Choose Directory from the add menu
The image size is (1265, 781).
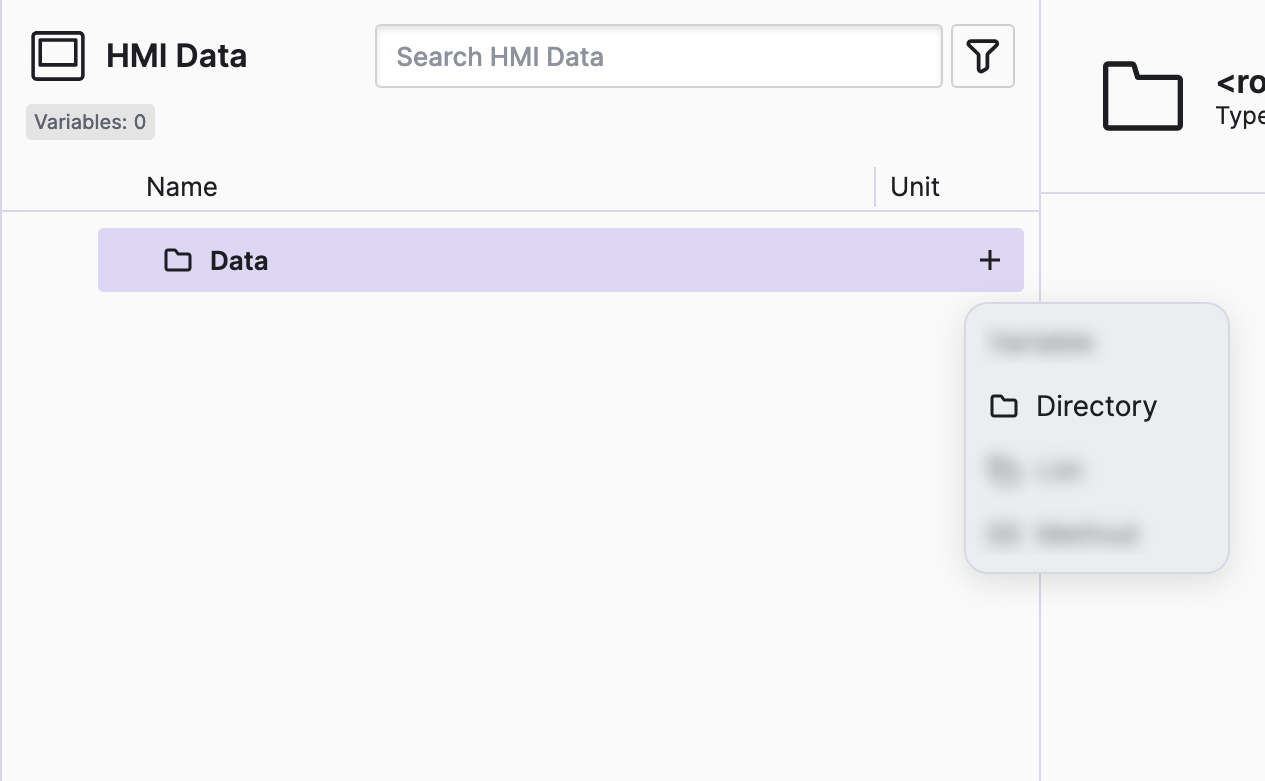1096,406
